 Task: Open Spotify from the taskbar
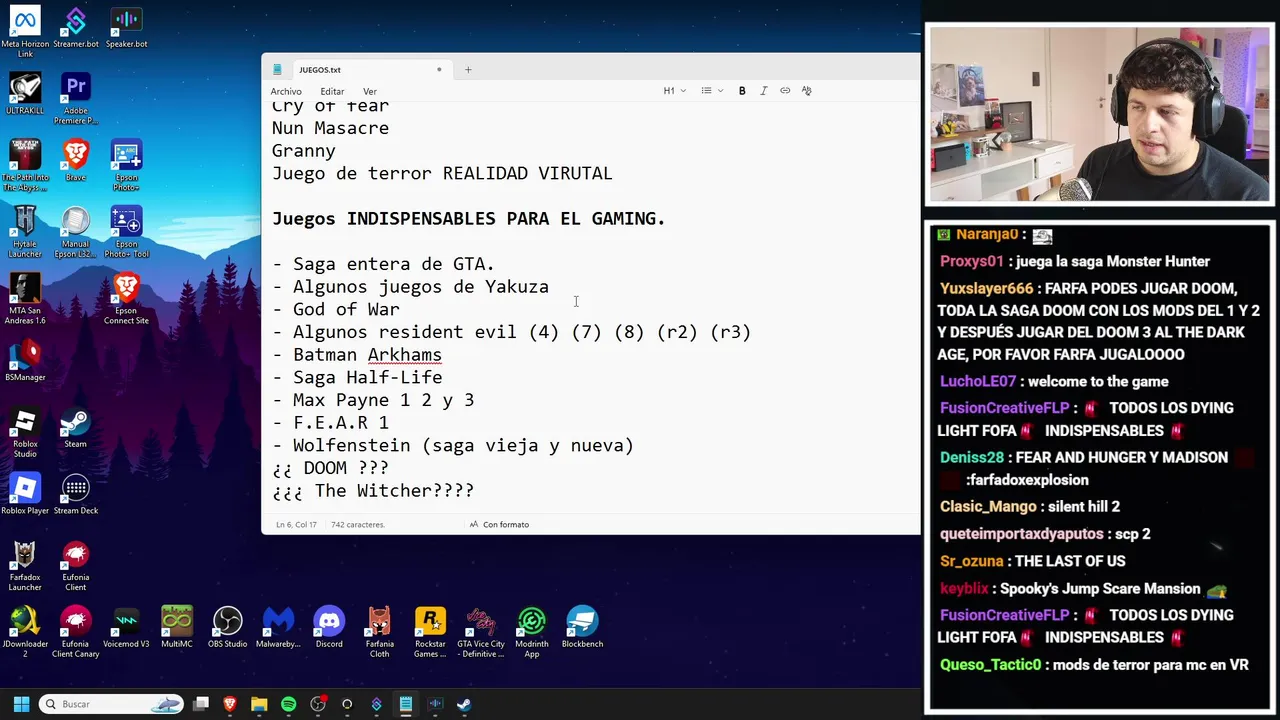[289, 704]
